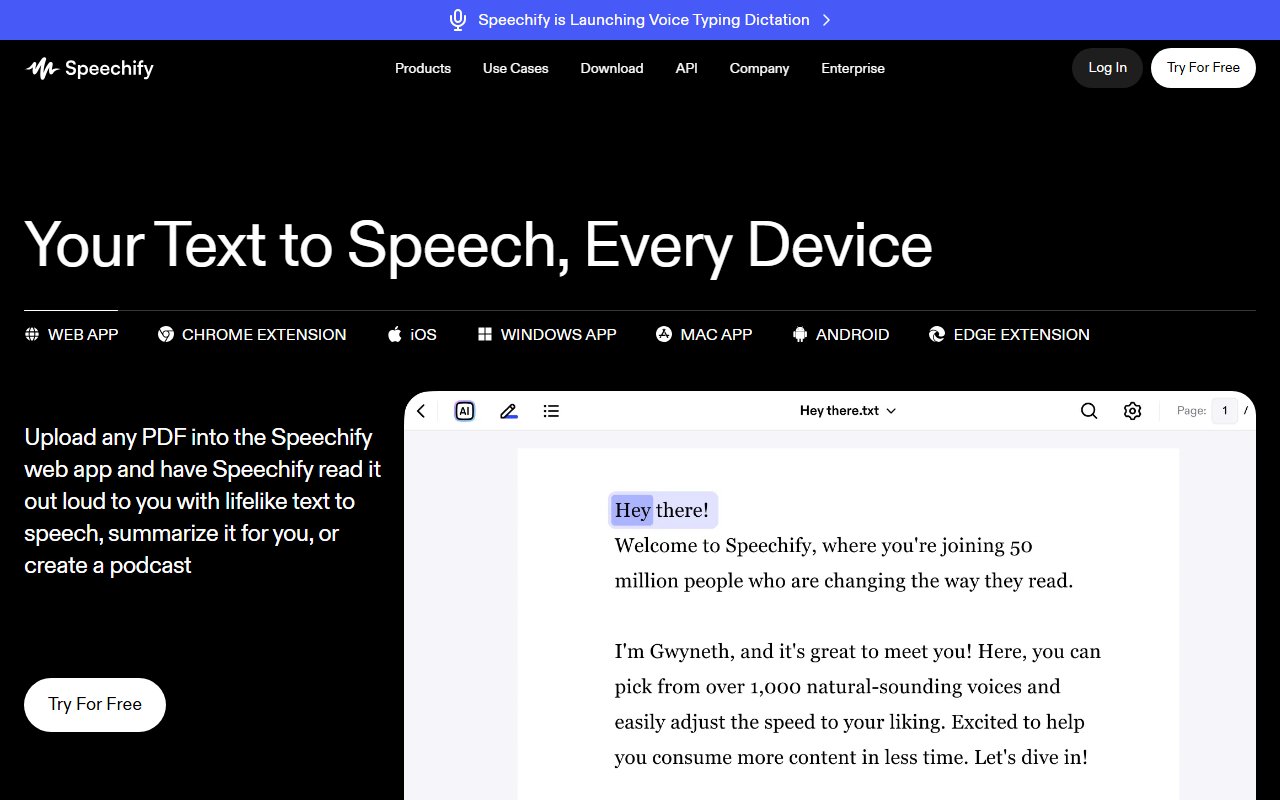
Task: Open the AI assistant icon in the reader
Action: (464, 411)
